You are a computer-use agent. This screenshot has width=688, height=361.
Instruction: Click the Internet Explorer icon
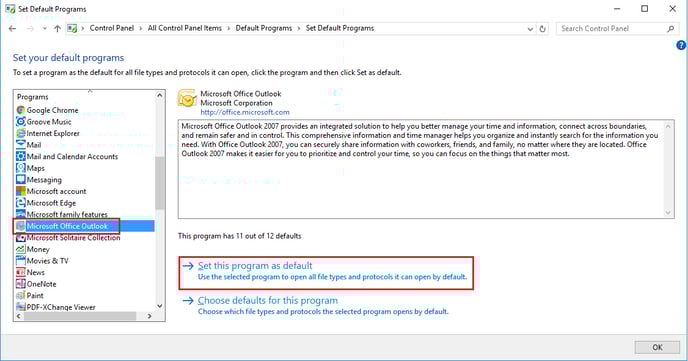pyautogui.click(x=21, y=133)
